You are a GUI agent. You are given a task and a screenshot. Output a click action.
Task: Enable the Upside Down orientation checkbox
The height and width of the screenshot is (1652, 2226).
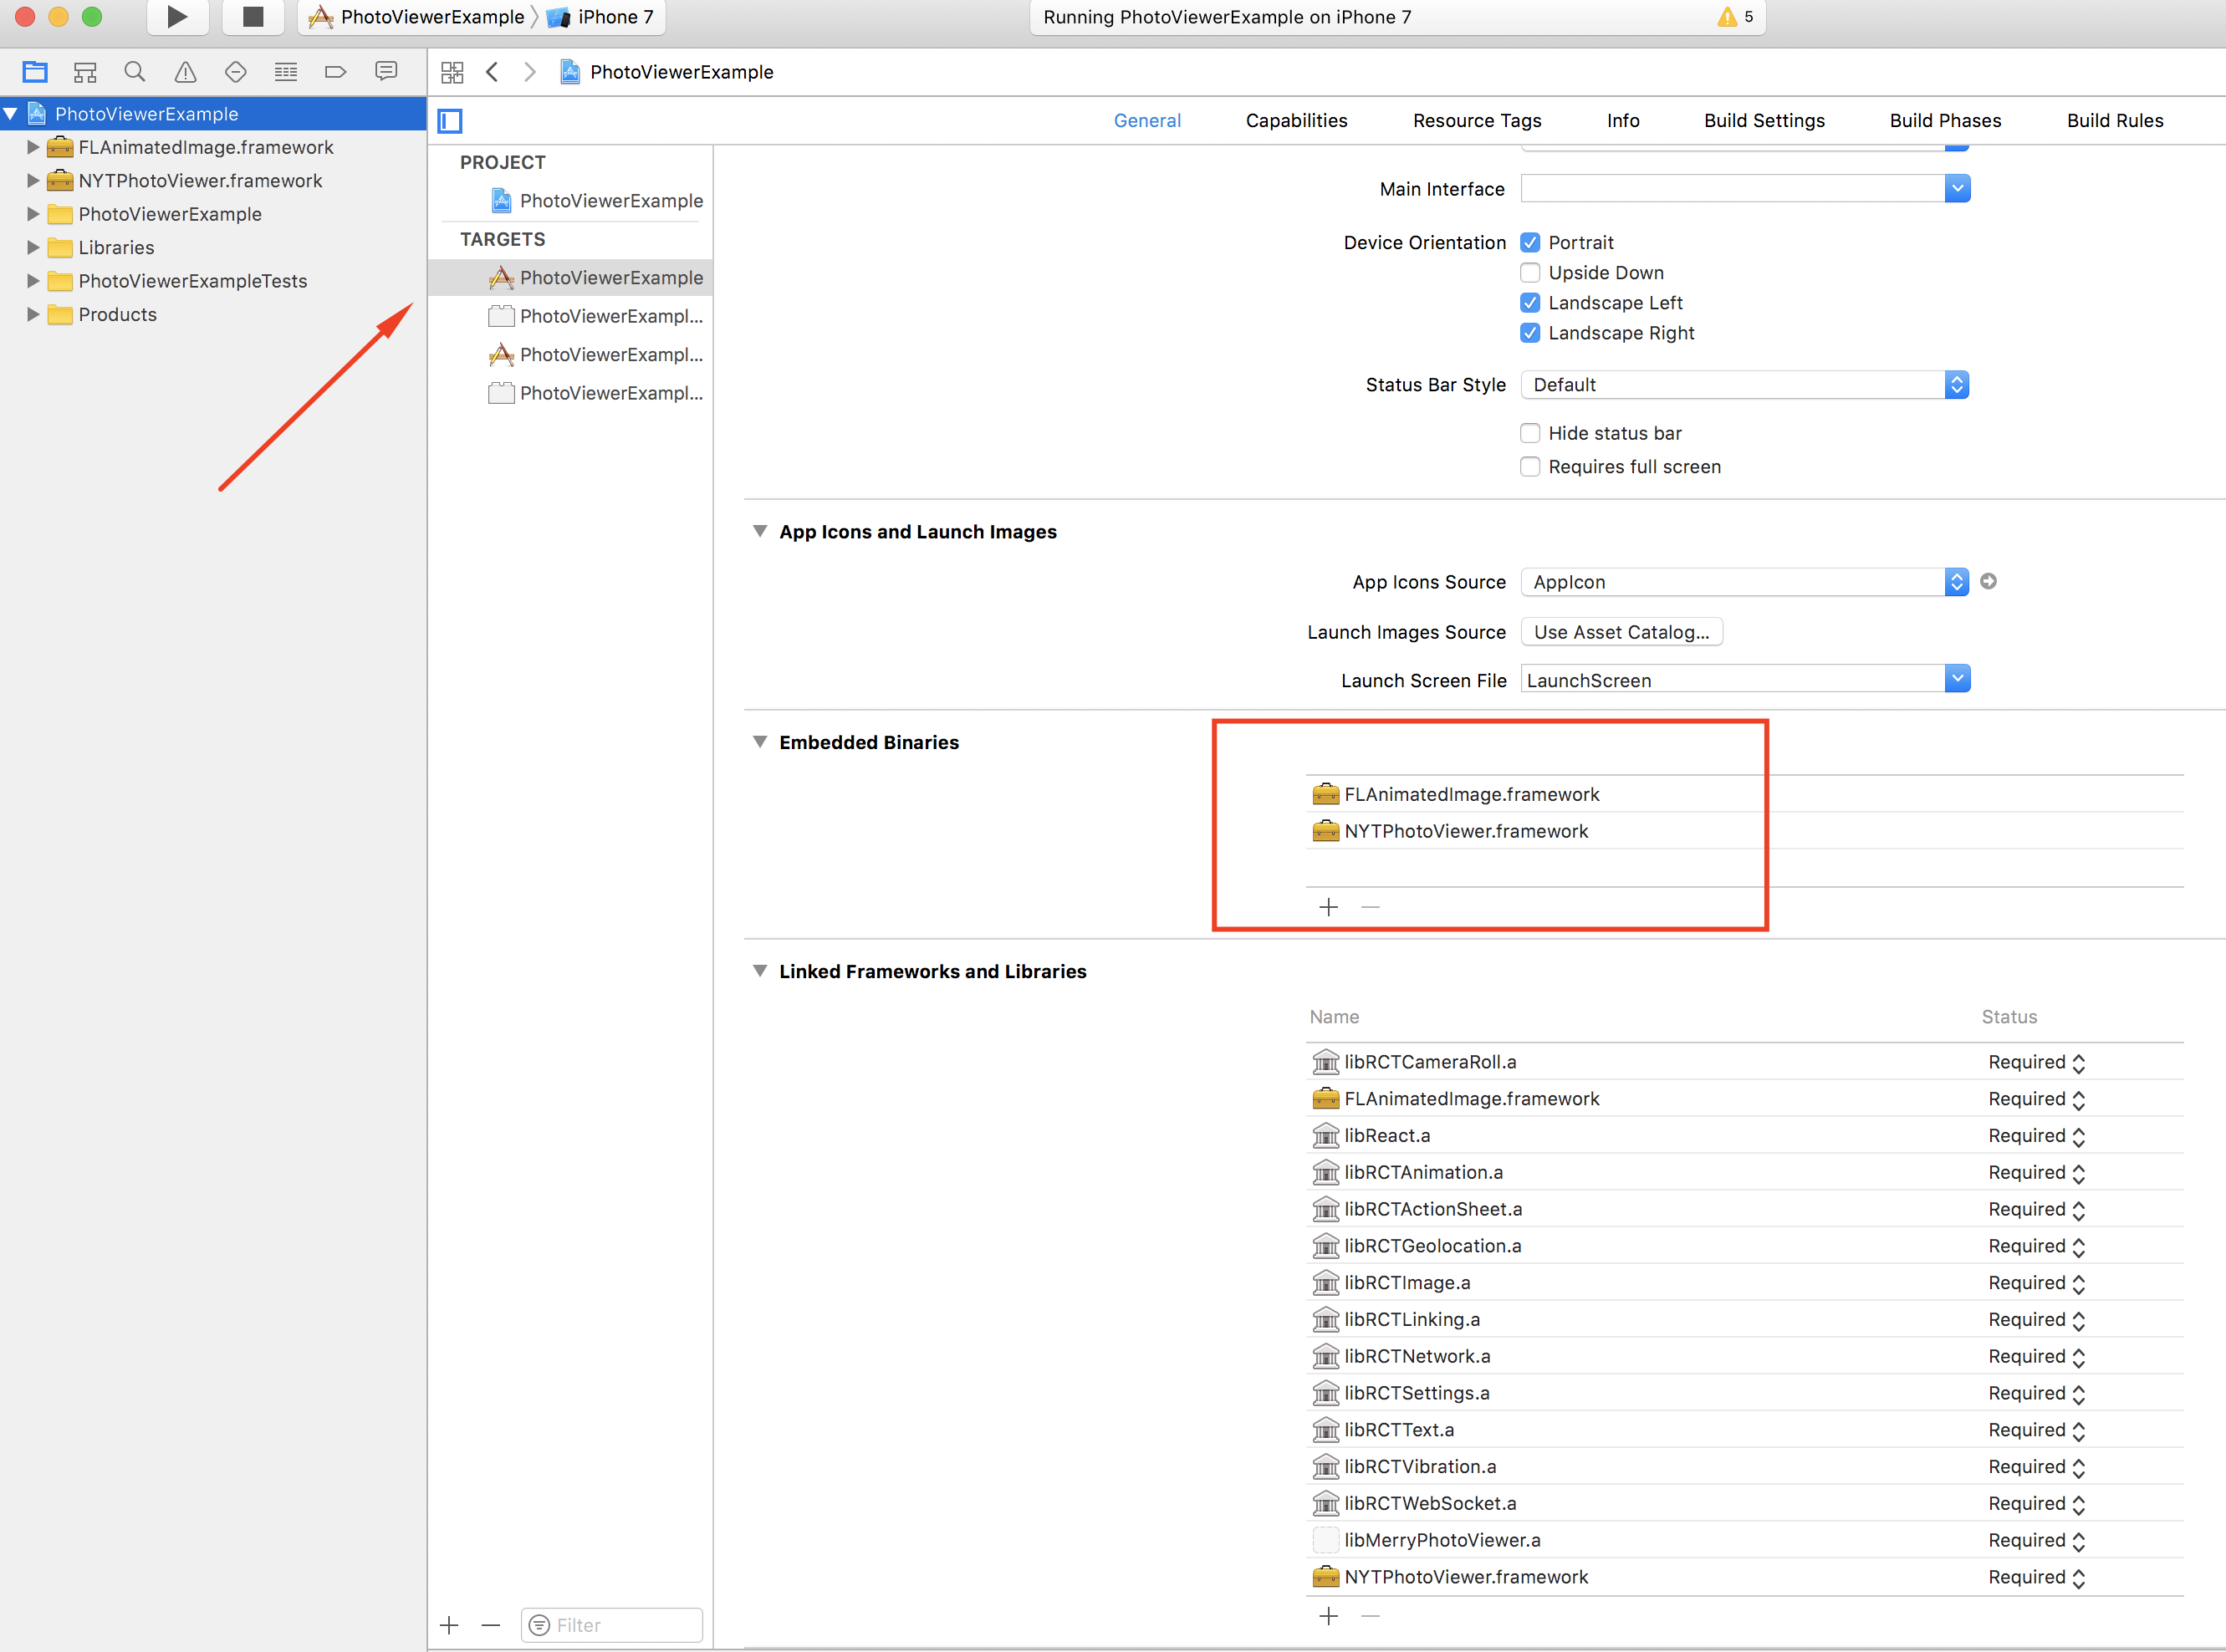coord(1530,273)
